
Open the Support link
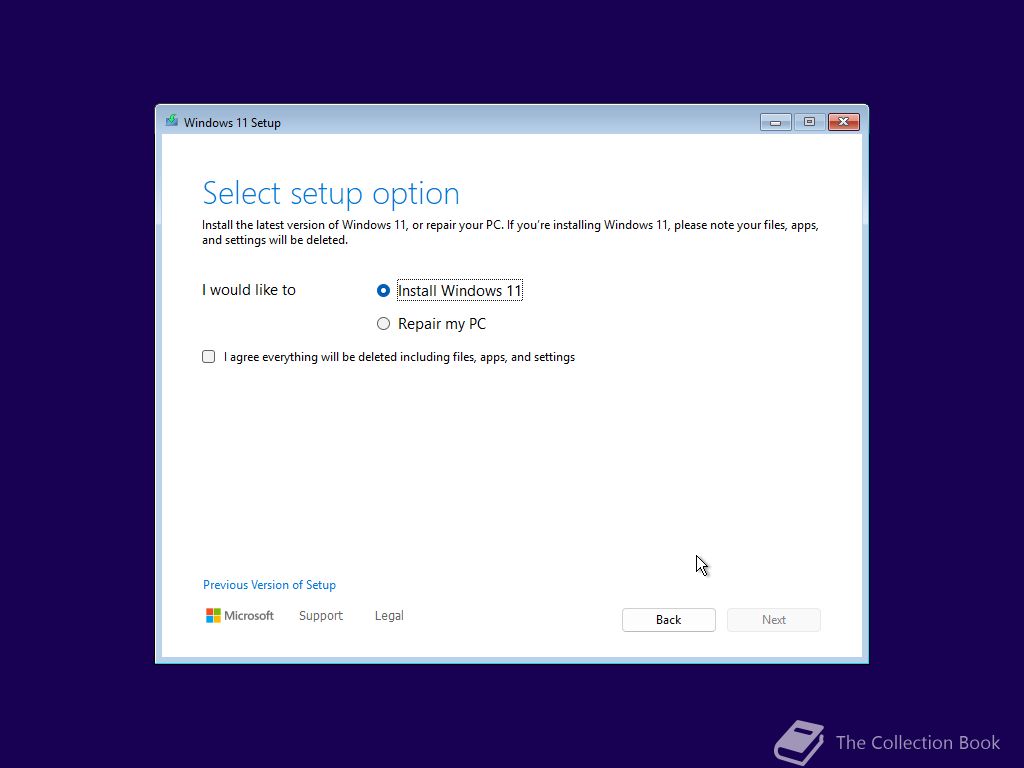pyautogui.click(x=321, y=616)
